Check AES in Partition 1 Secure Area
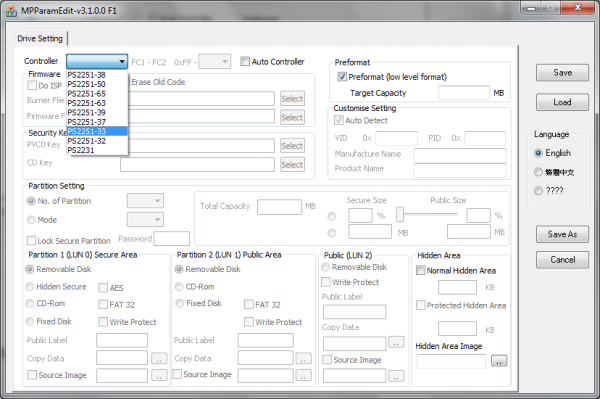 (x=103, y=288)
